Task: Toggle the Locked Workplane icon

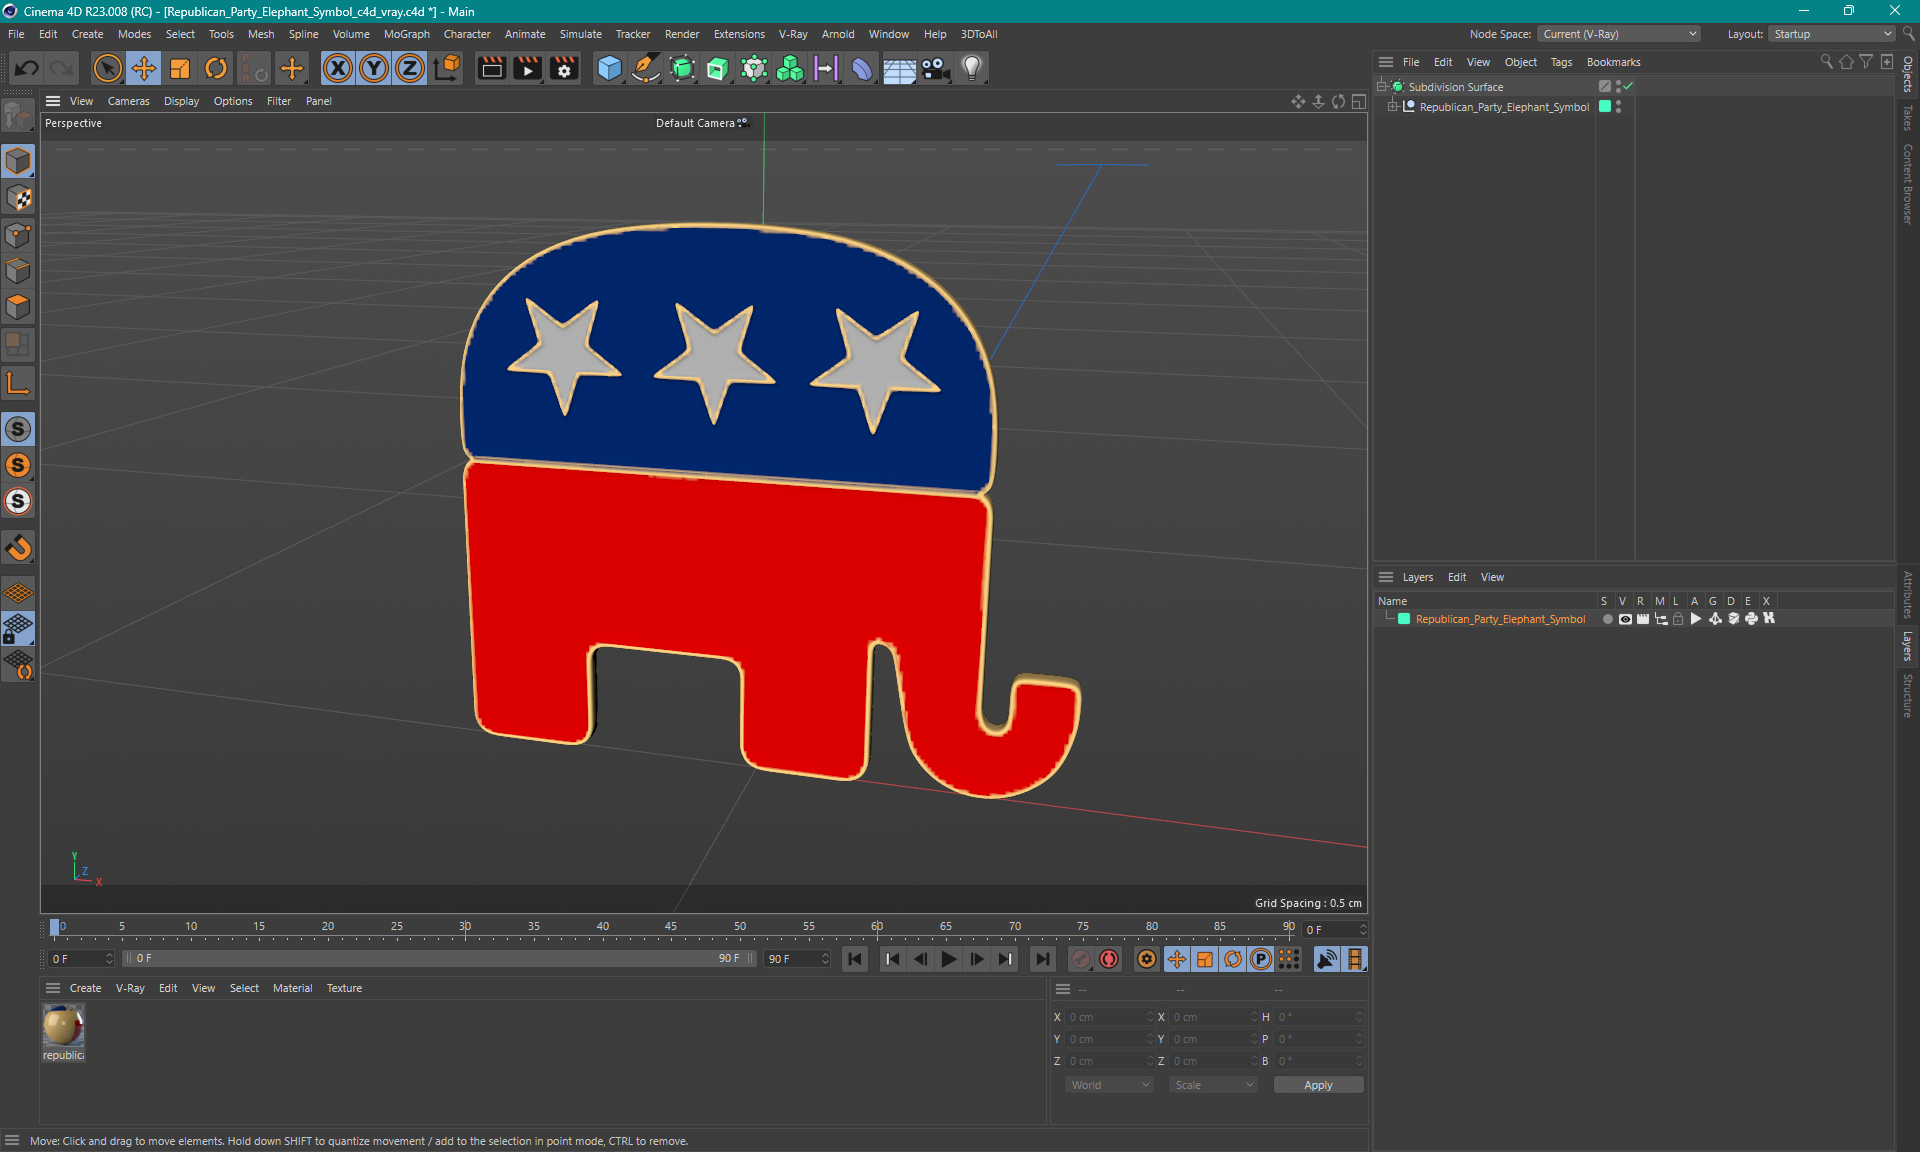Action: [18, 629]
